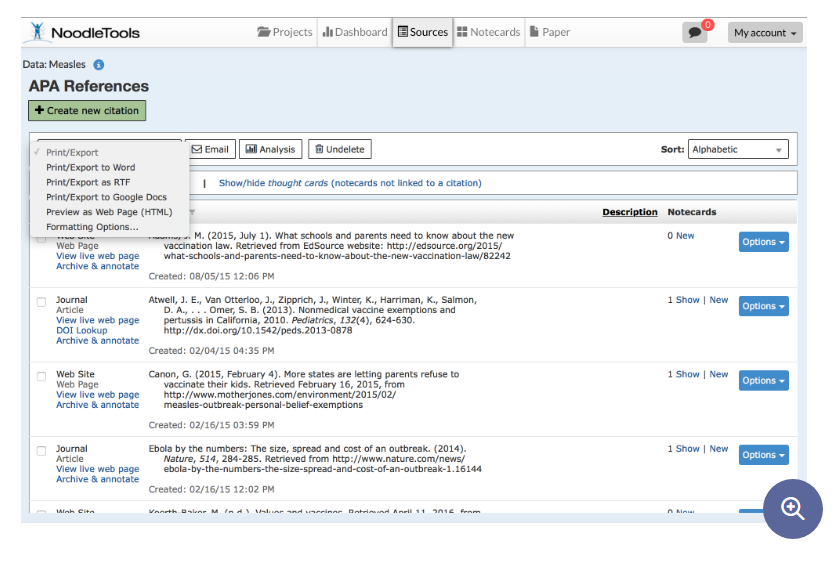View live web page for Ebola citation
838x565 pixels.
click(98, 469)
